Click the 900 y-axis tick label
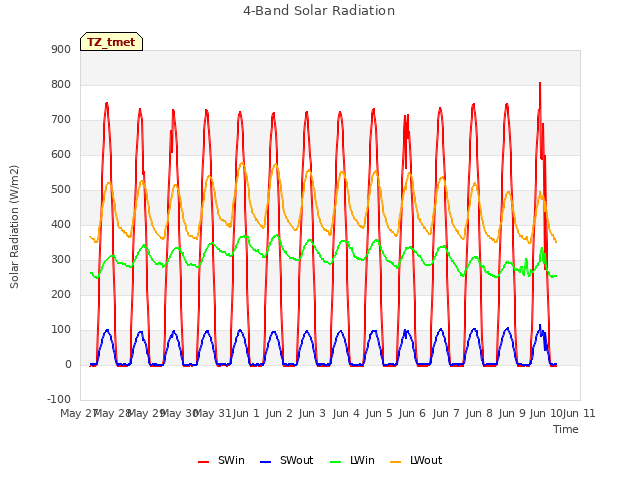 (61, 49)
